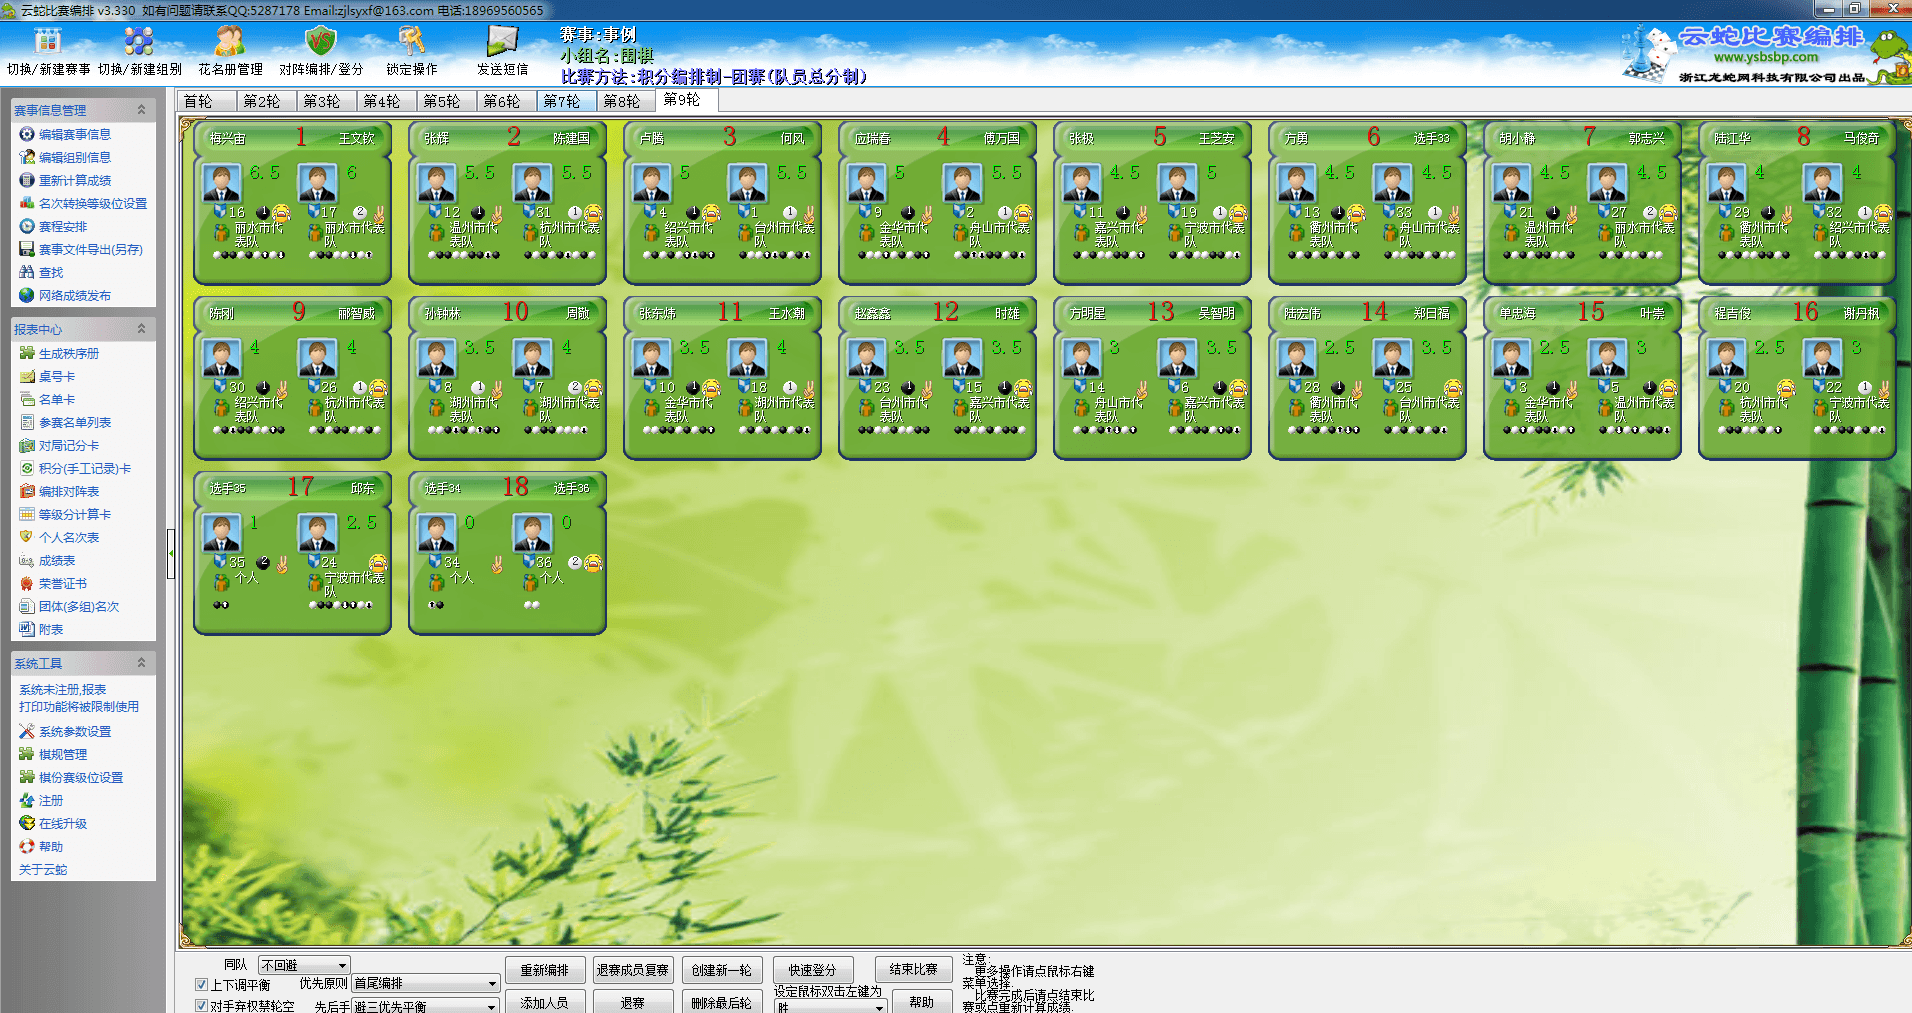Collapse the 系统工具 panel

pos(141,662)
